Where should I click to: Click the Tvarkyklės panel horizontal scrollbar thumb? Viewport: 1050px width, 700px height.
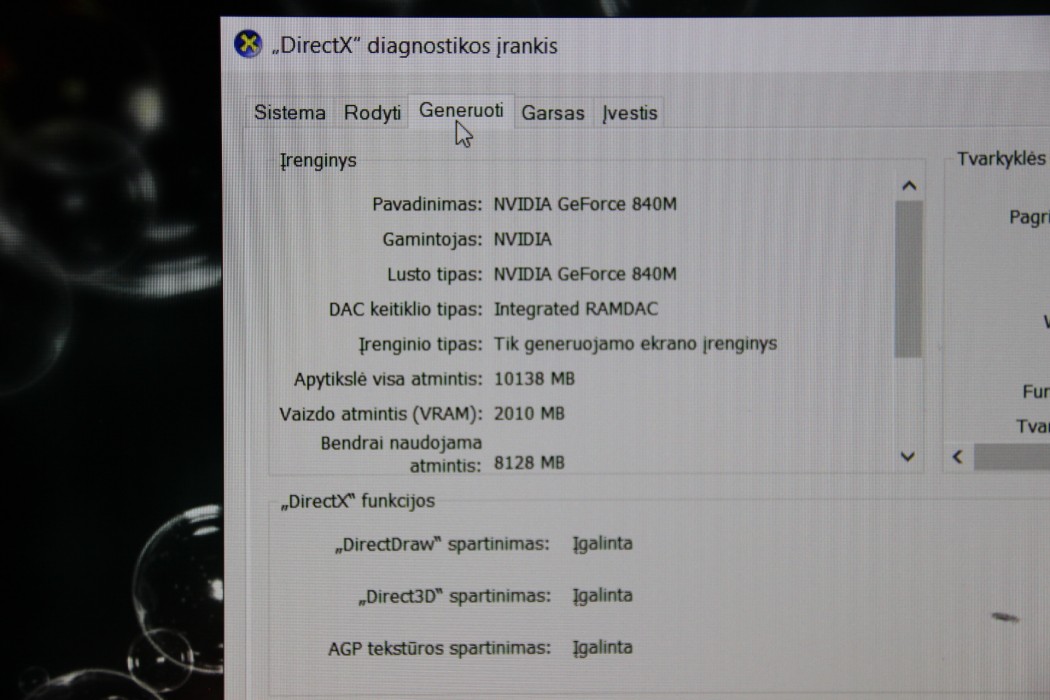tap(1012, 457)
